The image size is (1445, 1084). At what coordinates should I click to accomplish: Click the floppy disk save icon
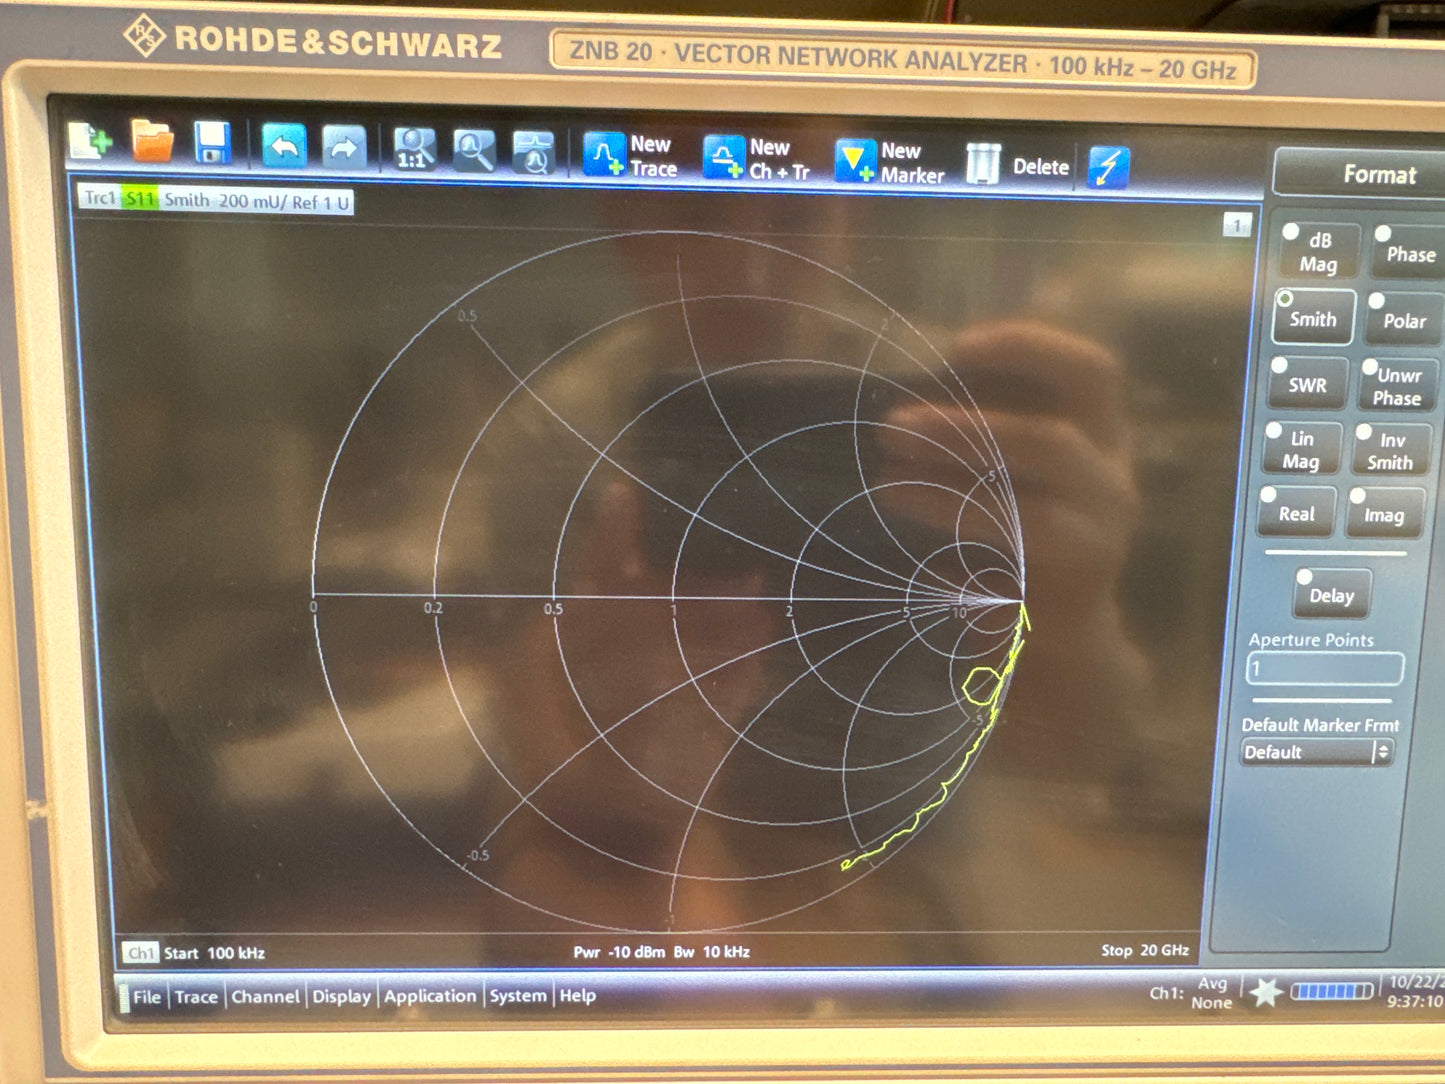(212, 143)
